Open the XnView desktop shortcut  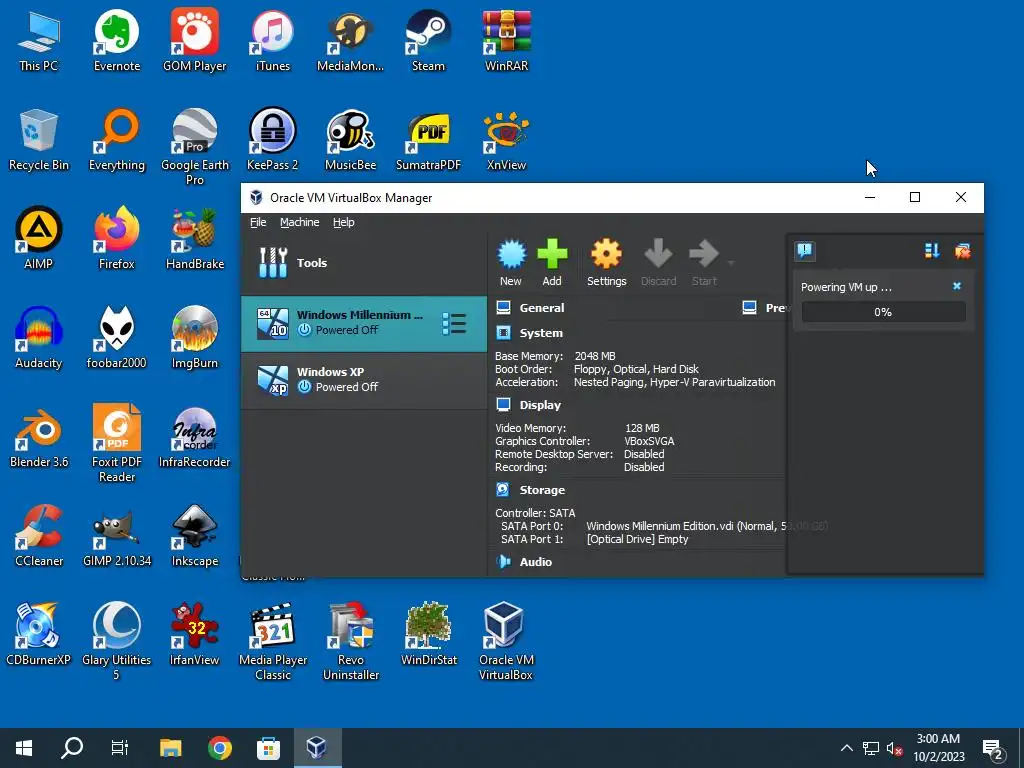pos(506,139)
